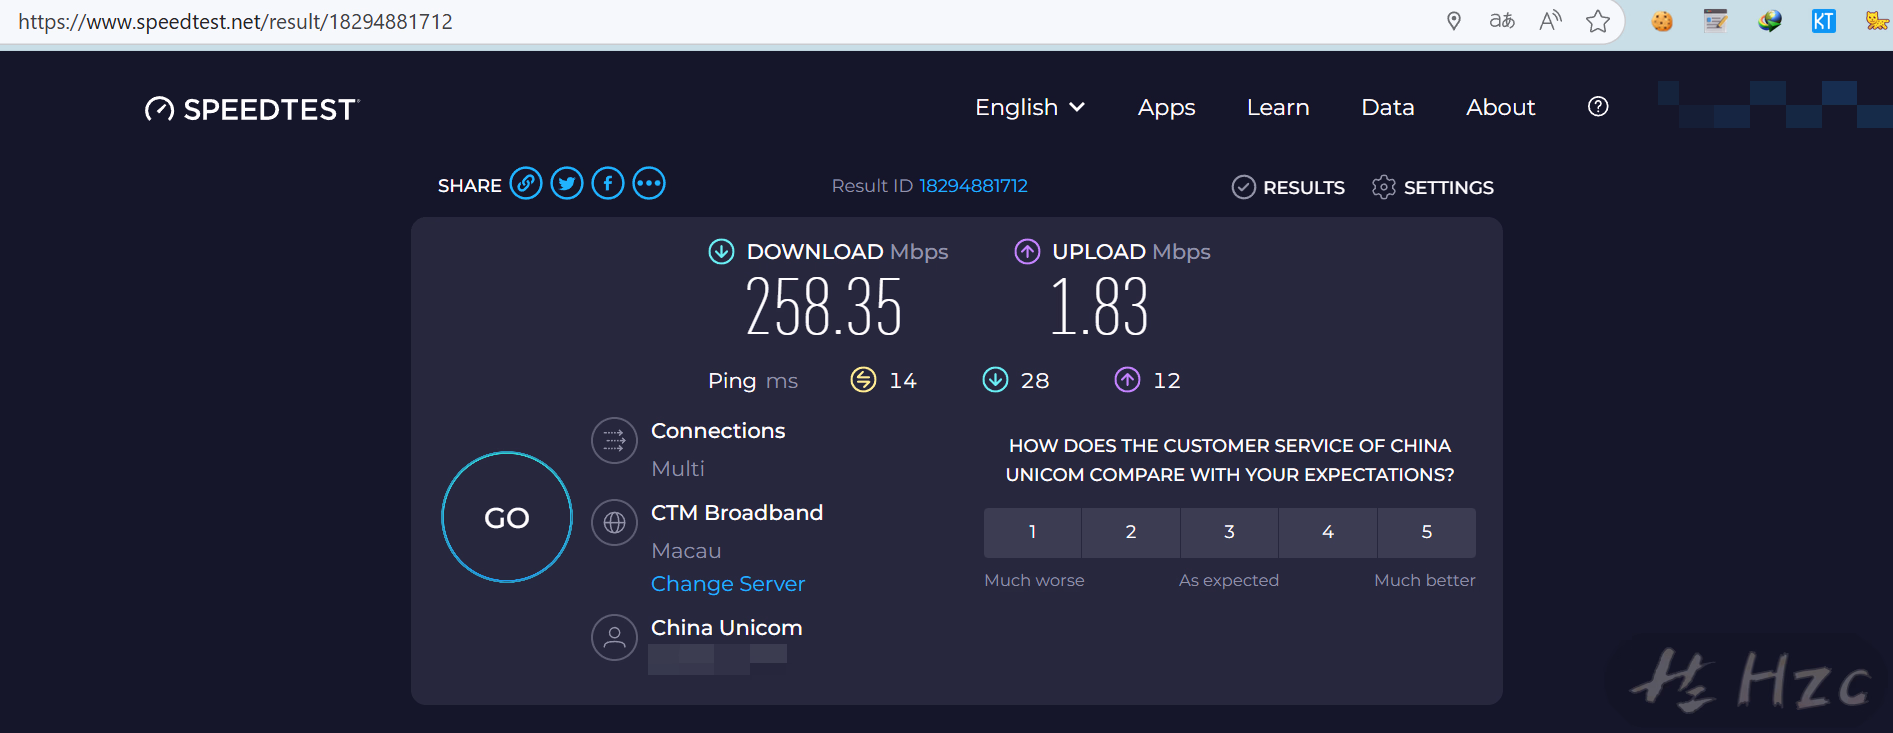The image size is (1893, 733).
Task: Expand the English language dropdown
Action: pos(1030,107)
